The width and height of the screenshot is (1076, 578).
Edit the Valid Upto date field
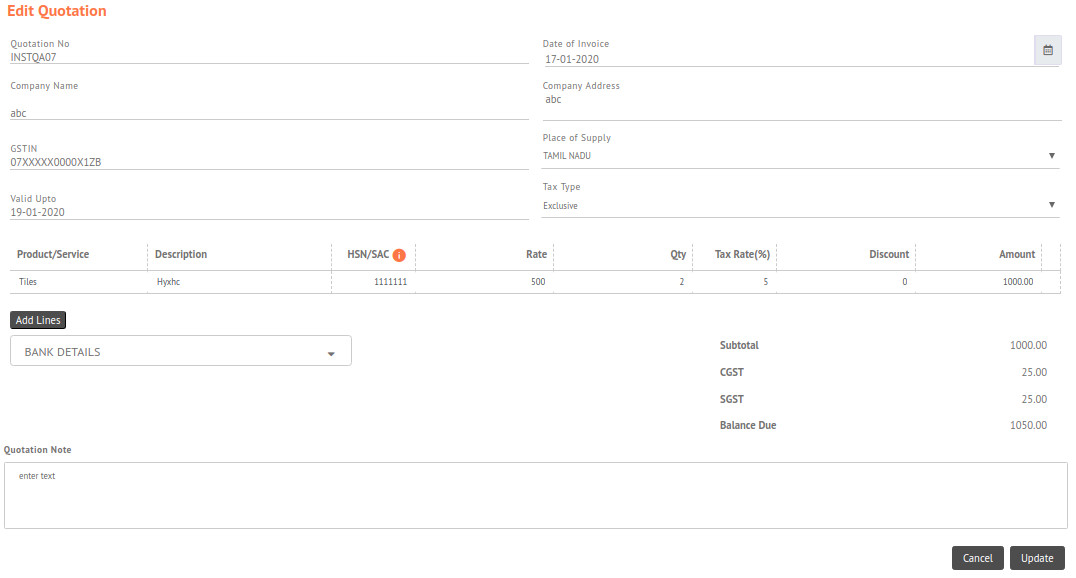[269, 213]
